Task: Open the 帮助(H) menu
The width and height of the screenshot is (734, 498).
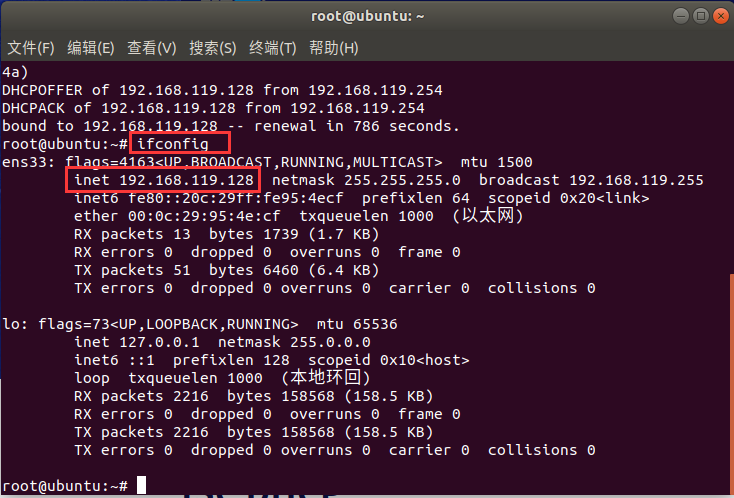Action: (x=334, y=48)
